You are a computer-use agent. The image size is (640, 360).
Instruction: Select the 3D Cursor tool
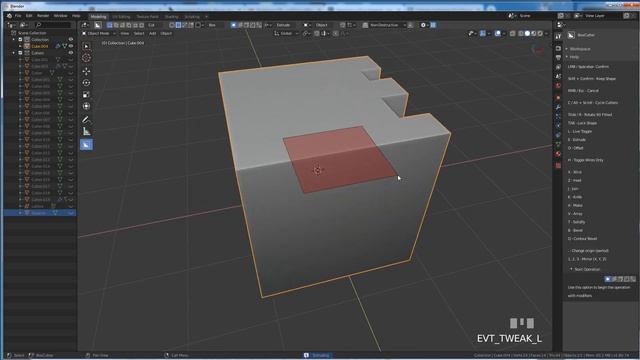(x=86, y=58)
